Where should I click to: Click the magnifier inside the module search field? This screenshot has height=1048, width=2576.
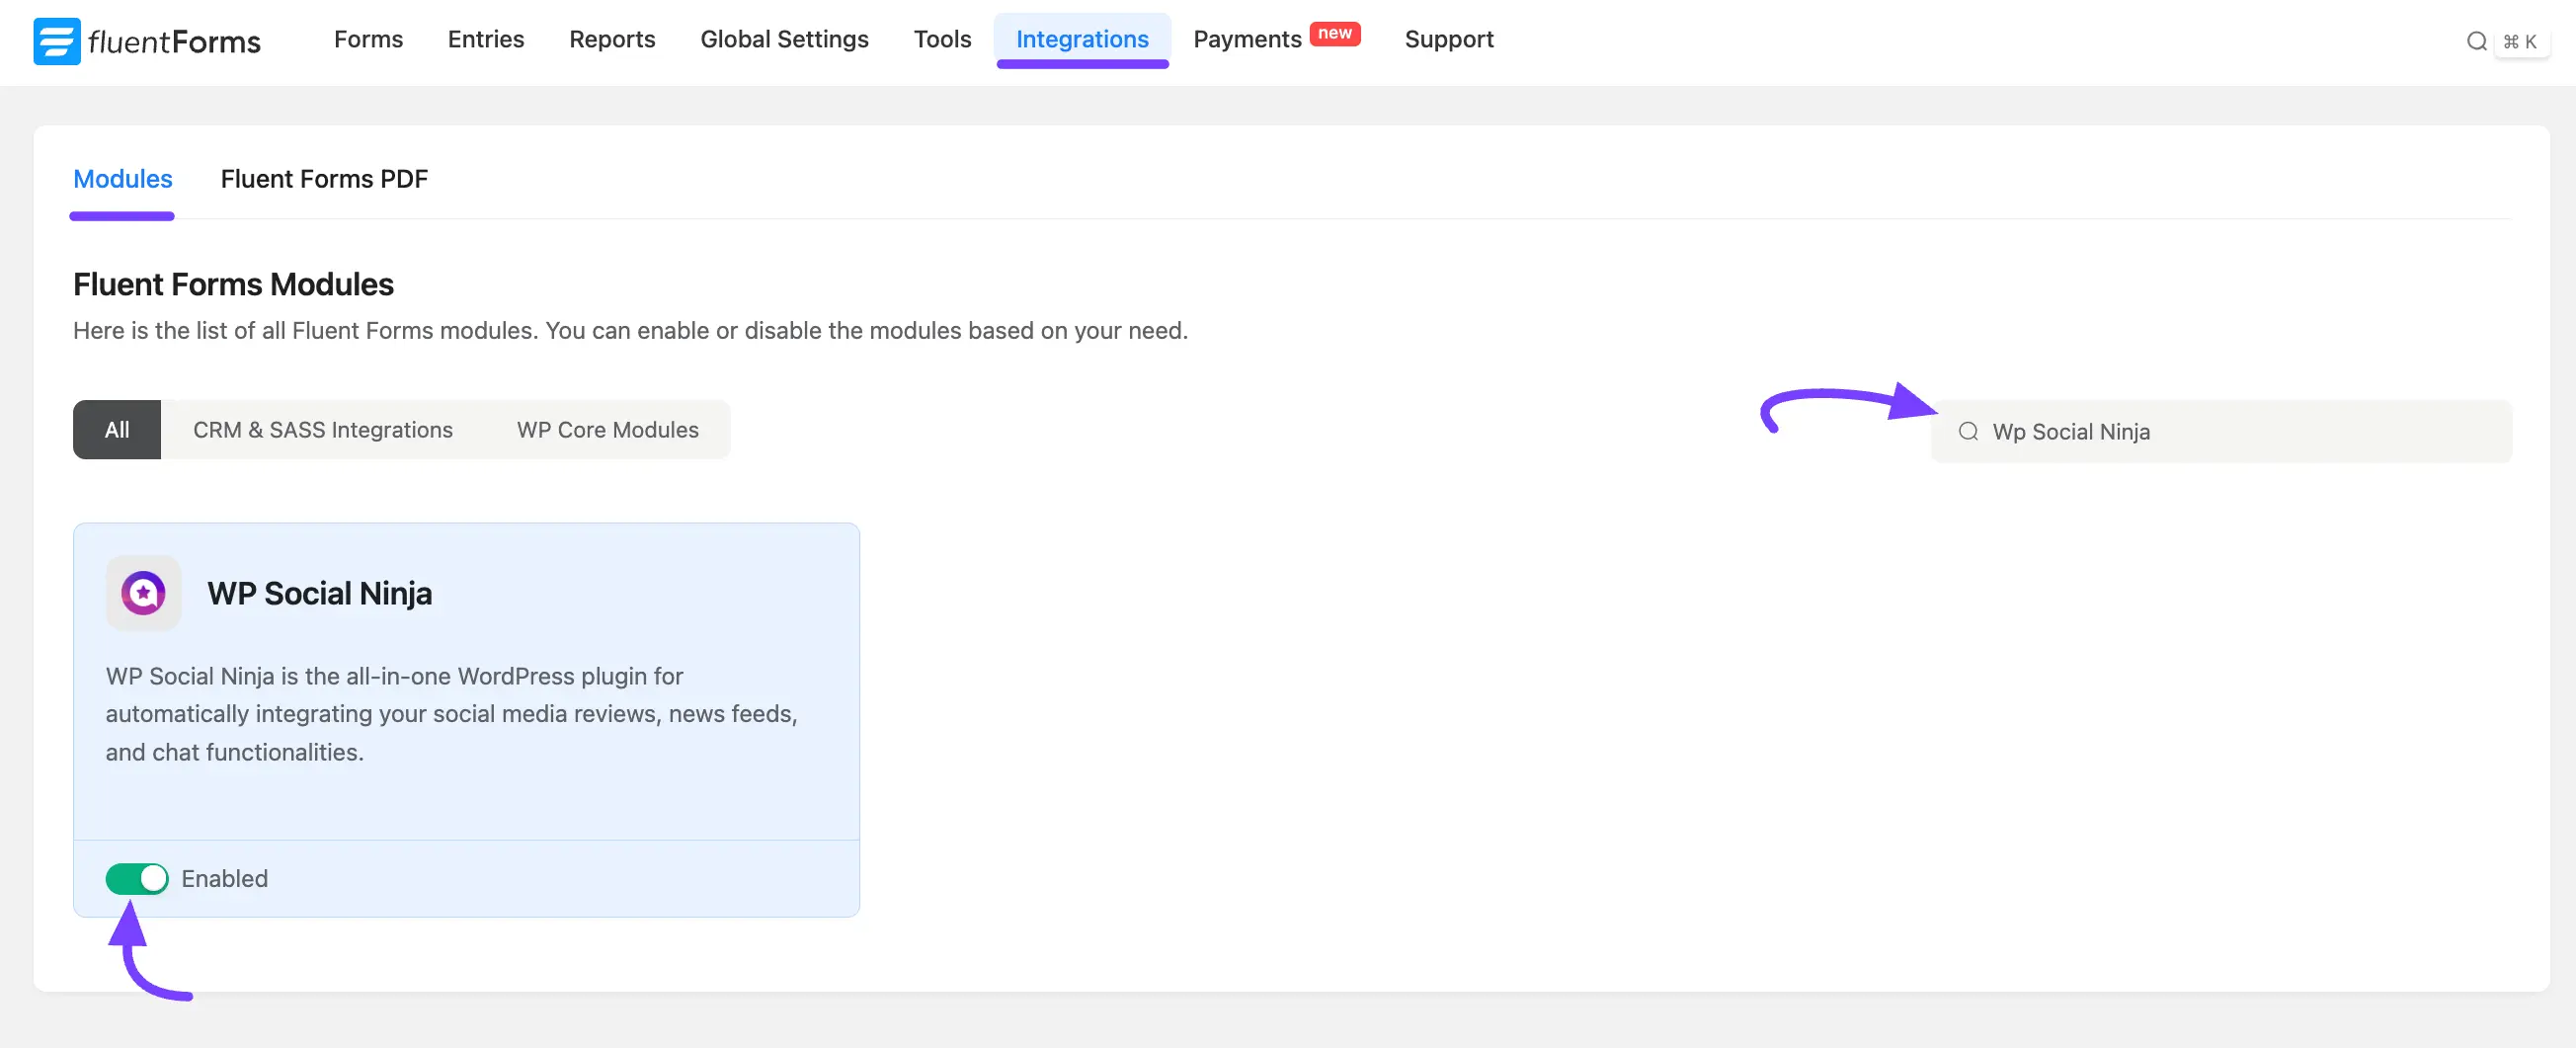coord(1968,431)
